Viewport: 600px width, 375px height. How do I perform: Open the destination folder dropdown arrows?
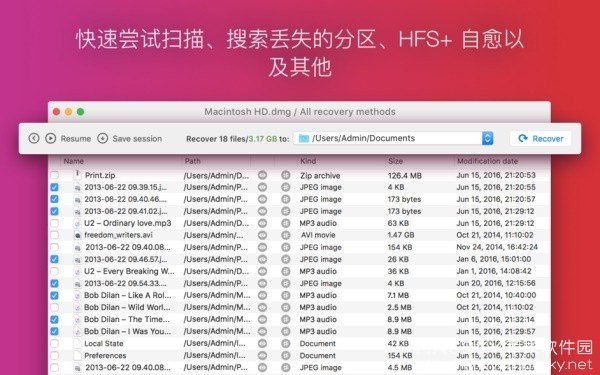pos(487,138)
